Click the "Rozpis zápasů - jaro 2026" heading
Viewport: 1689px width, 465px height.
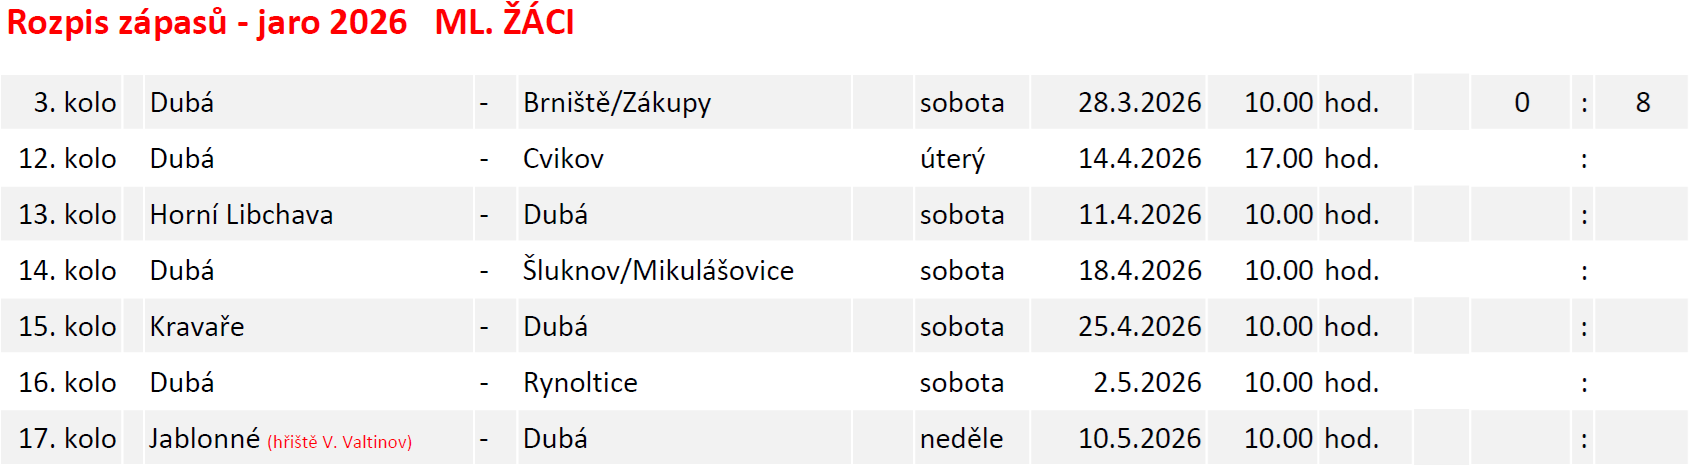pyautogui.click(x=207, y=23)
